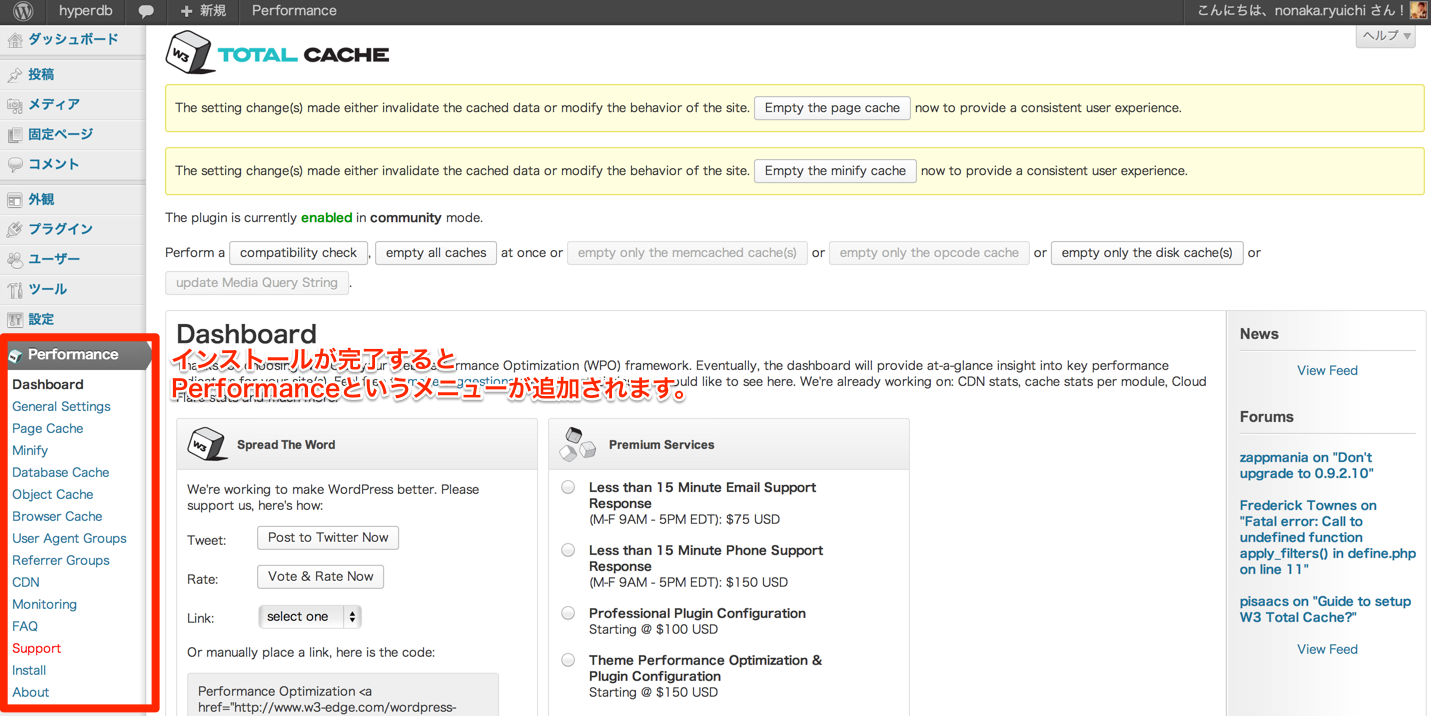Select the メディア sidebar icon
1431x716 pixels.
pyautogui.click(x=14, y=104)
